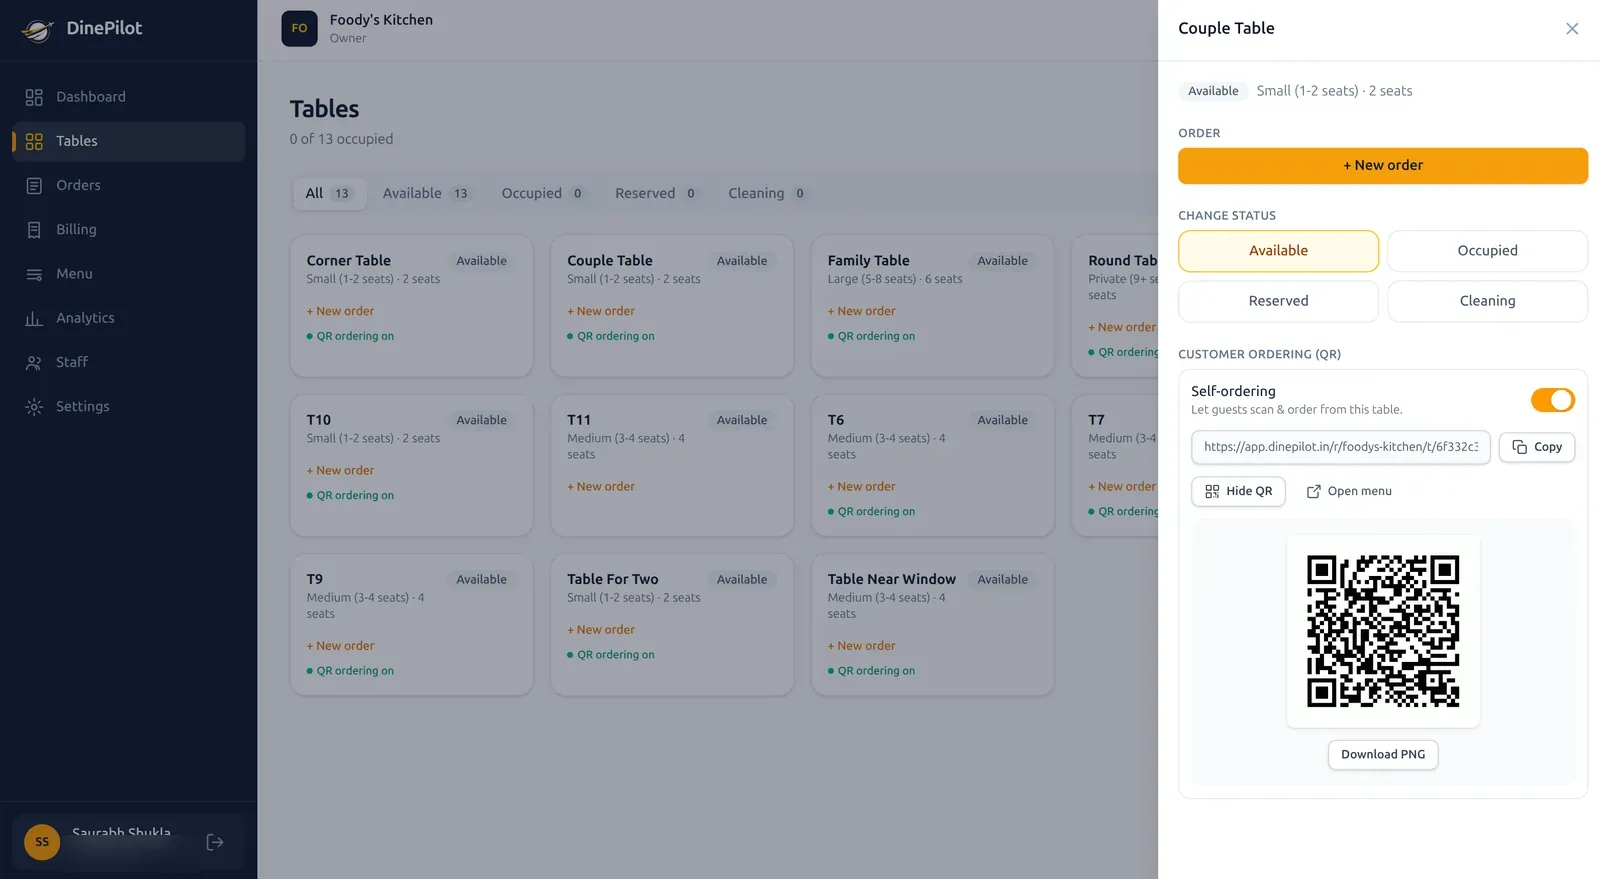Click the DinePilot logo icon
This screenshot has width=1600, height=879.
pyautogui.click(x=37, y=29)
